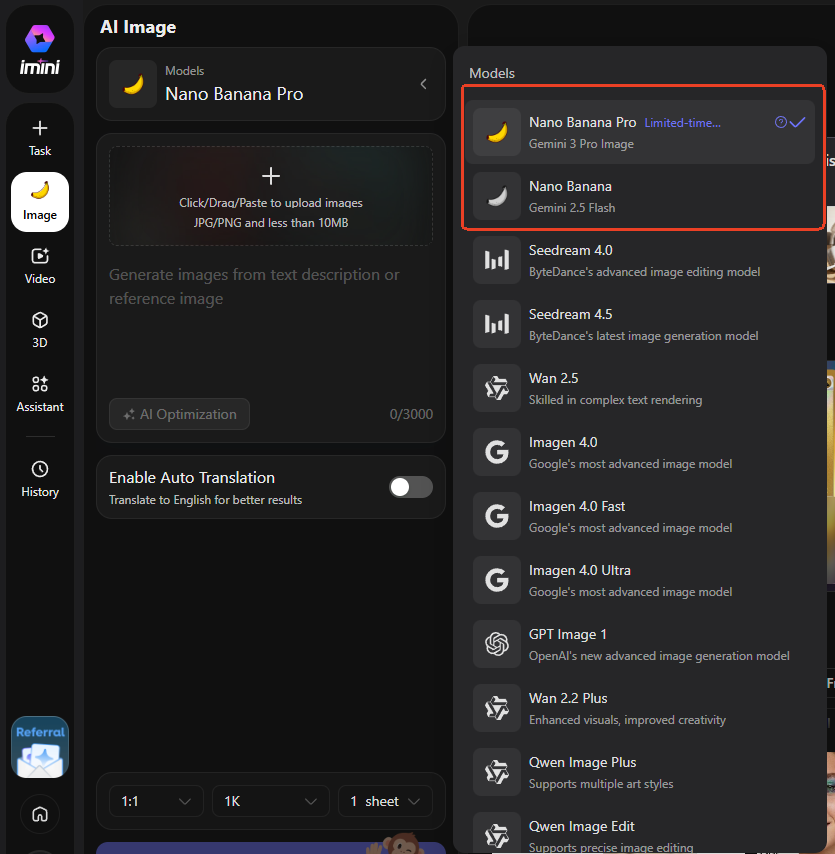Image resolution: width=835 pixels, height=854 pixels.
Task: Choose GPT Image 1 model
Action: tap(640, 644)
